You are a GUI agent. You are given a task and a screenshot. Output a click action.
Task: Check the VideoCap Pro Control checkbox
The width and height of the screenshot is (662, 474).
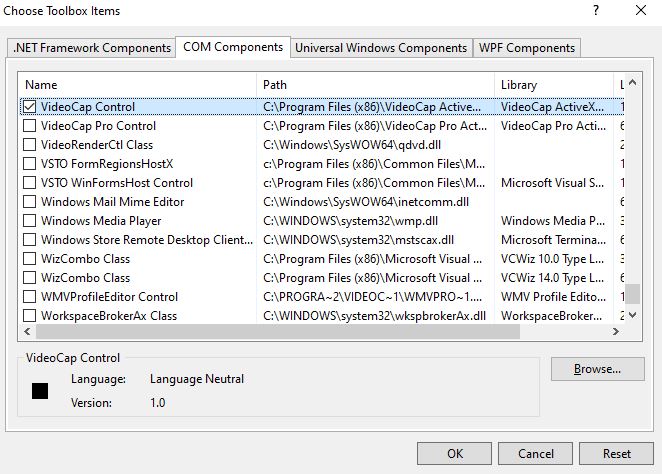coord(30,126)
